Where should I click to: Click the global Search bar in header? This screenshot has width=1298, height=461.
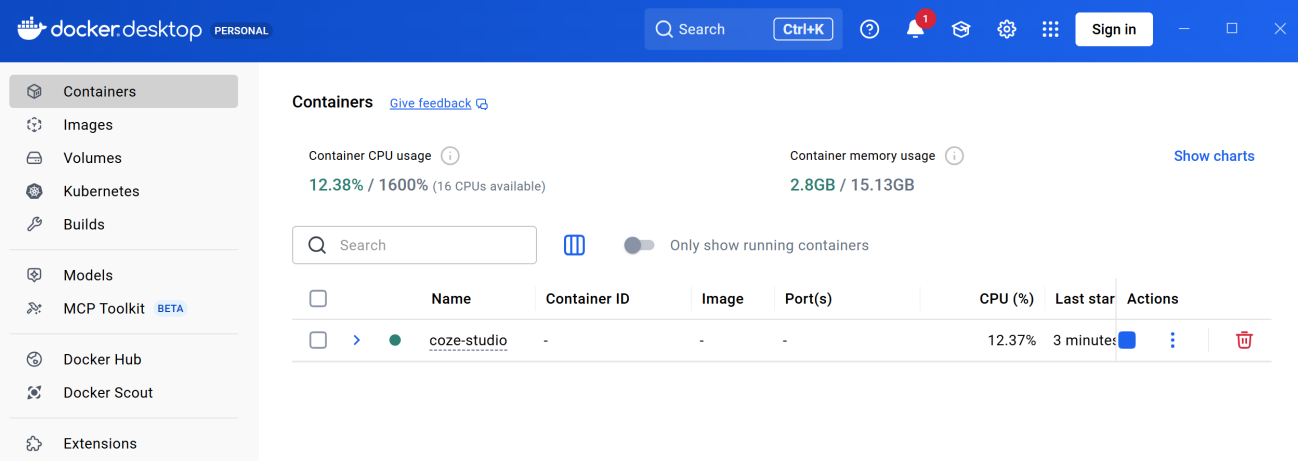[x=744, y=29]
